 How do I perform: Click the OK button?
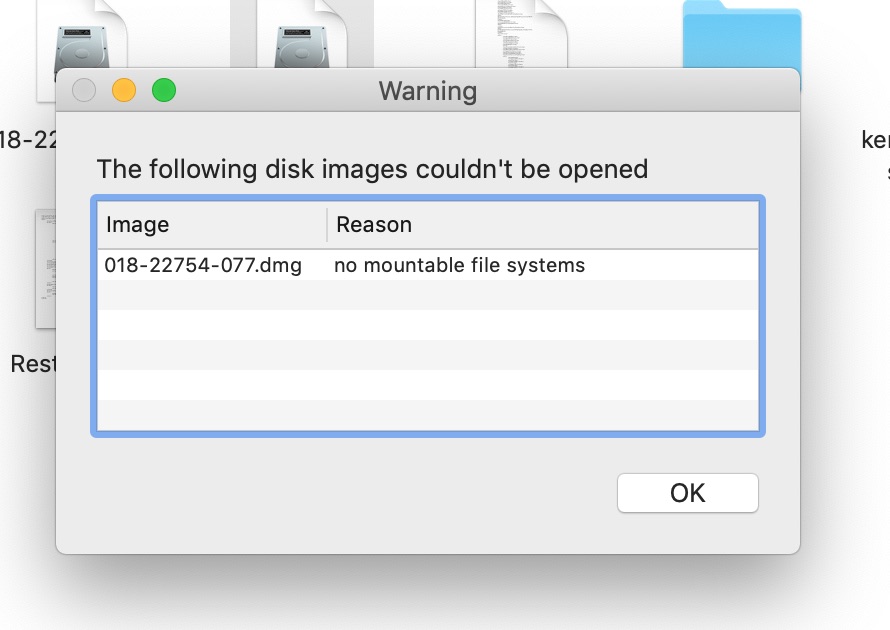687,493
